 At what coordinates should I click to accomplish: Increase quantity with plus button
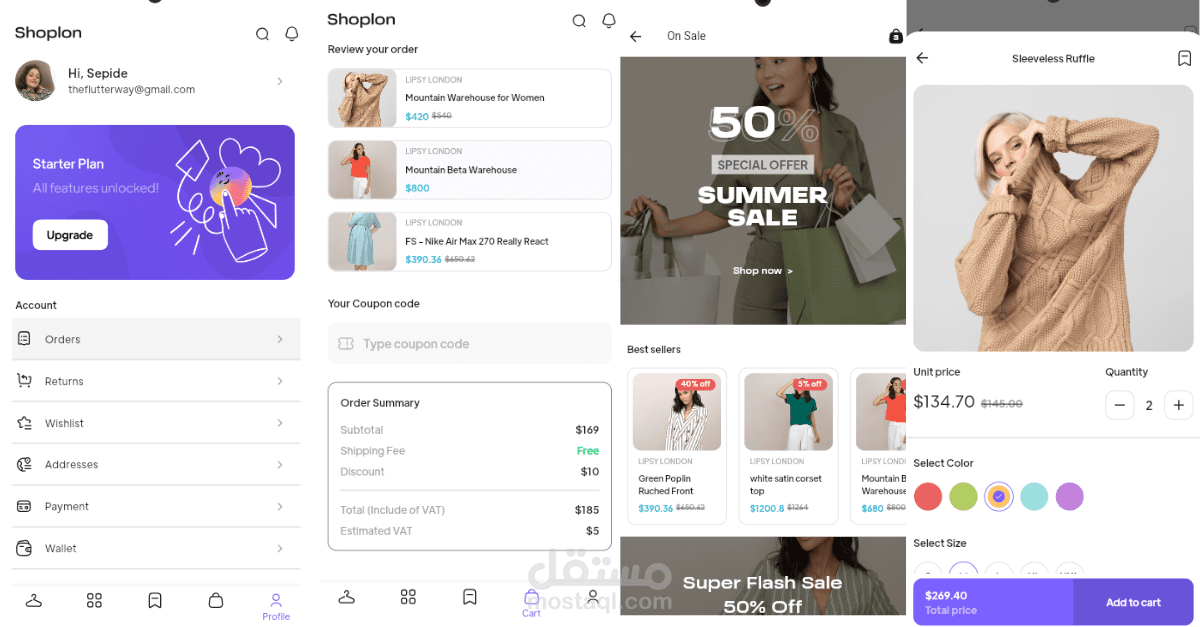tap(1179, 405)
